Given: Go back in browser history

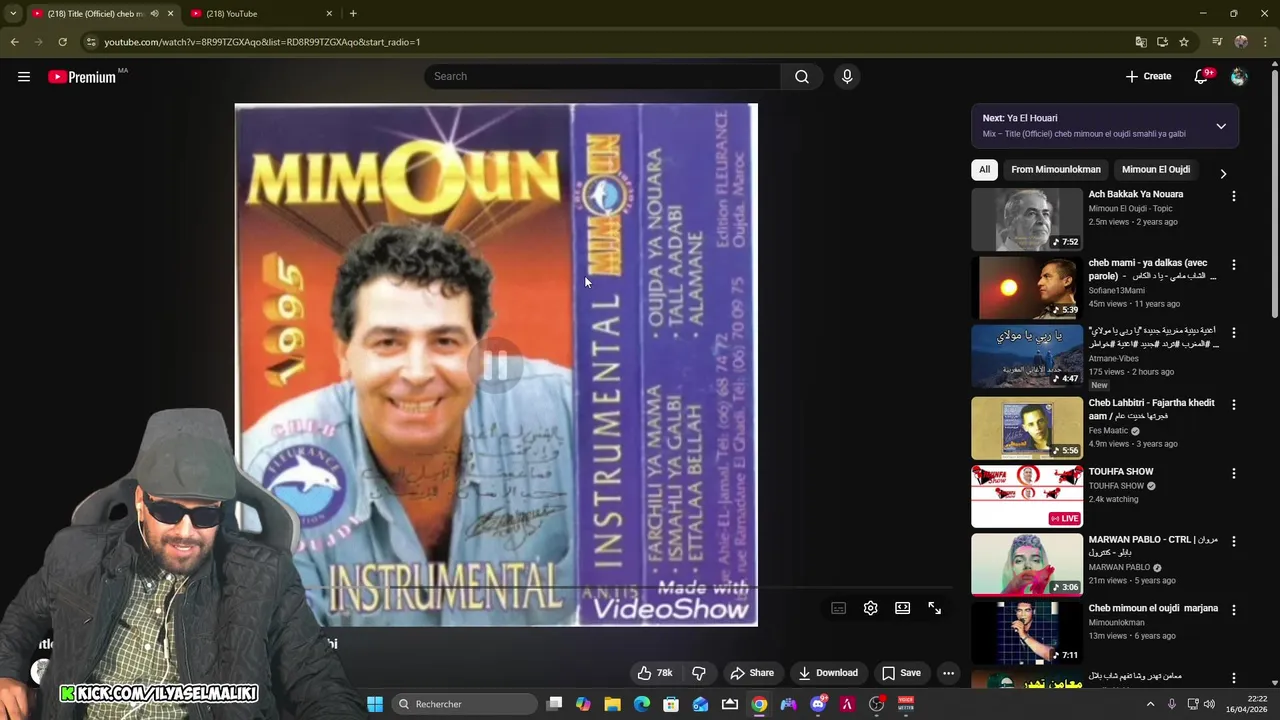Looking at the screenshot, I should (x=14, y=42).
